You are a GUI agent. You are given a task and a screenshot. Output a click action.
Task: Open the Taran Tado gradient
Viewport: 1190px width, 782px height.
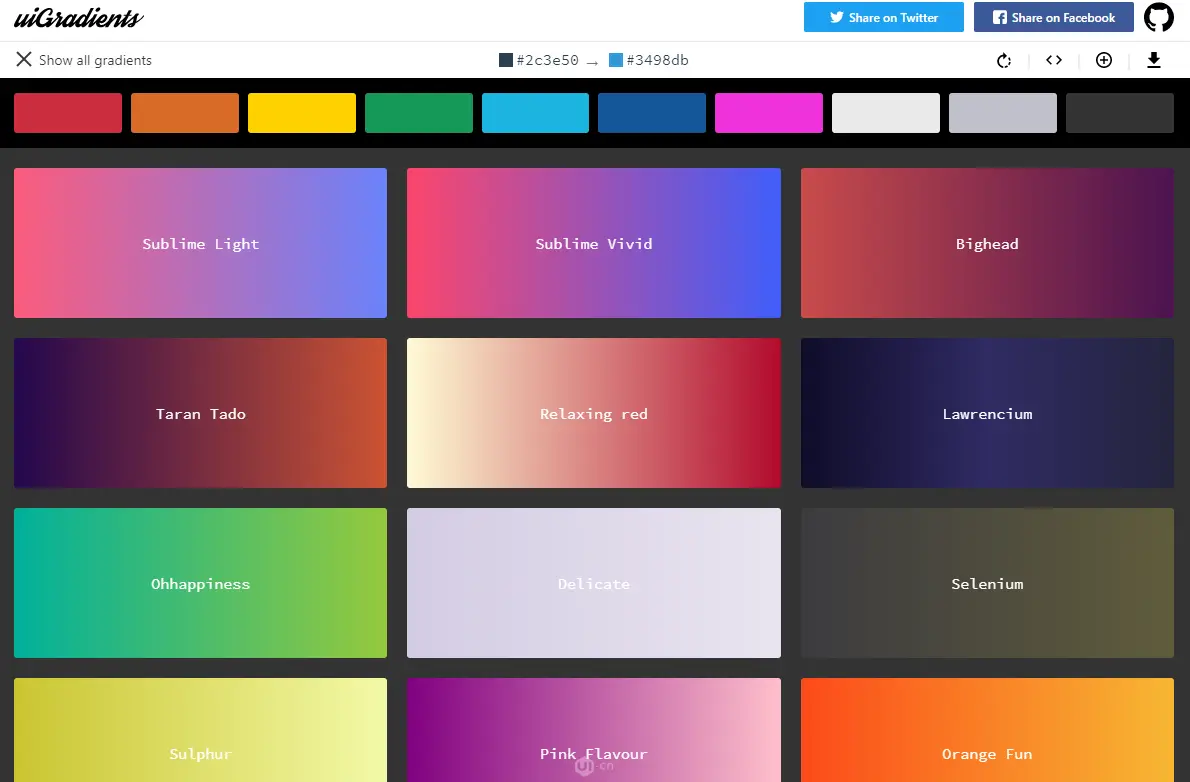(200, 413)
